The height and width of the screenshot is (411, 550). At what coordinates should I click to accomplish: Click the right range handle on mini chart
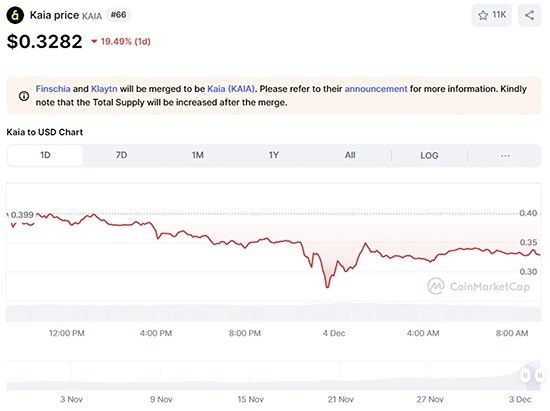pos(540,375)
